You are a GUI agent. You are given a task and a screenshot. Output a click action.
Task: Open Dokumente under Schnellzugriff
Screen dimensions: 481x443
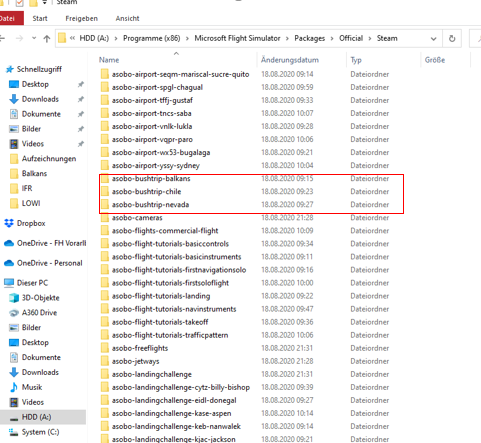click(41, 114)
